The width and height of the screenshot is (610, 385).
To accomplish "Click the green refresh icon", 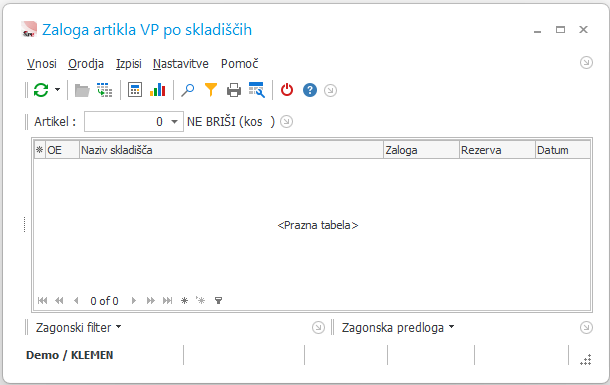I will (x=41, y=90).
